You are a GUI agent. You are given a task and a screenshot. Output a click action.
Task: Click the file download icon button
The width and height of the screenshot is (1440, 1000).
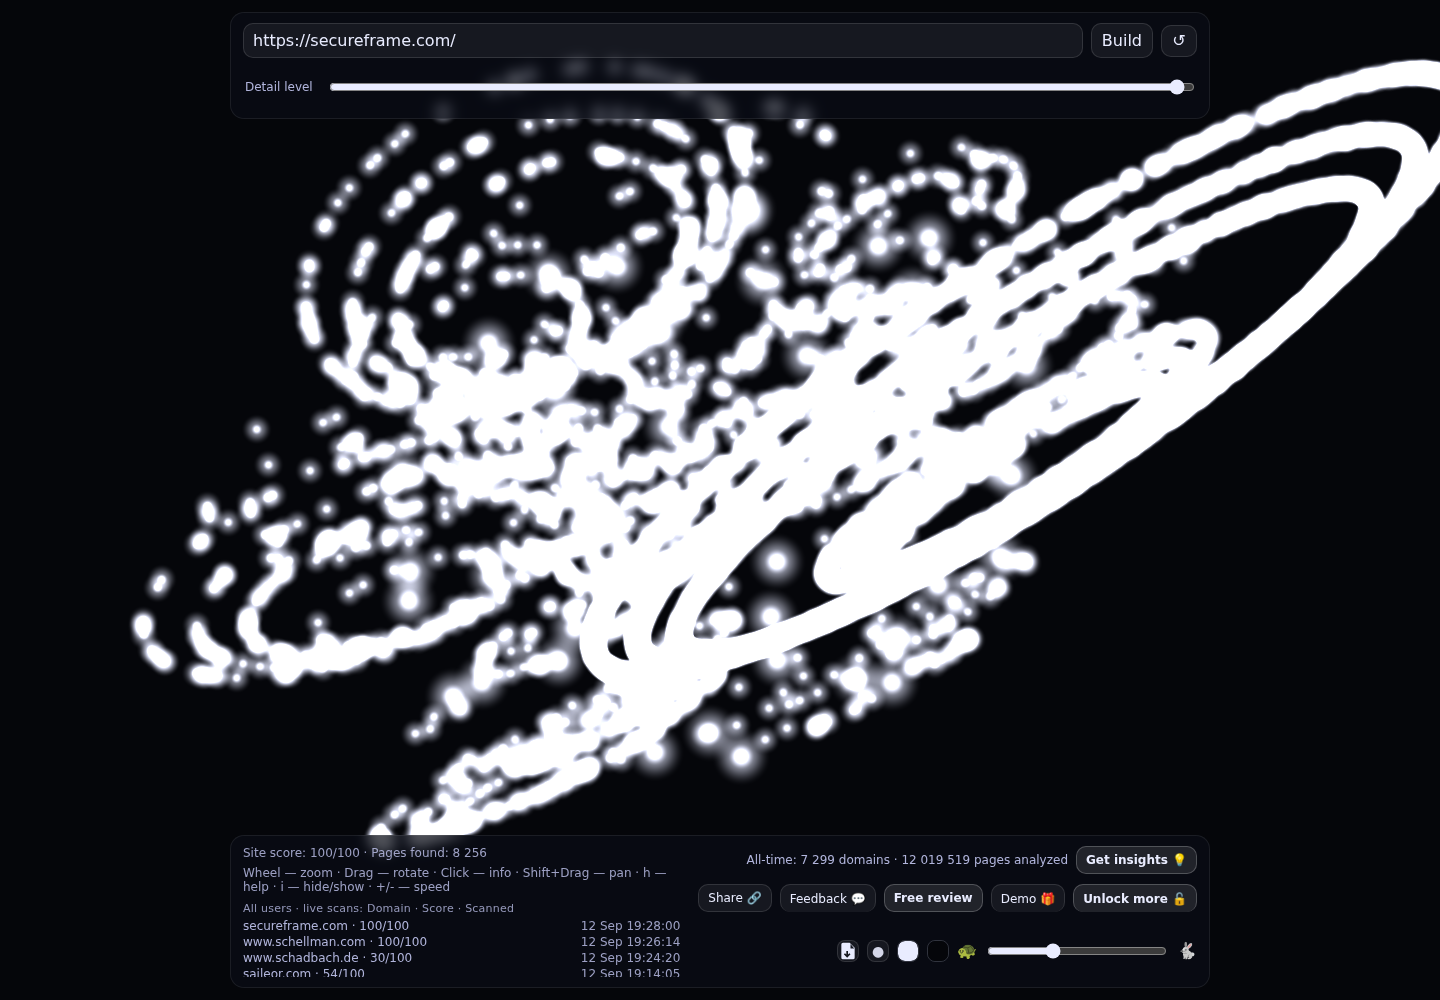(x=848, y=951)
